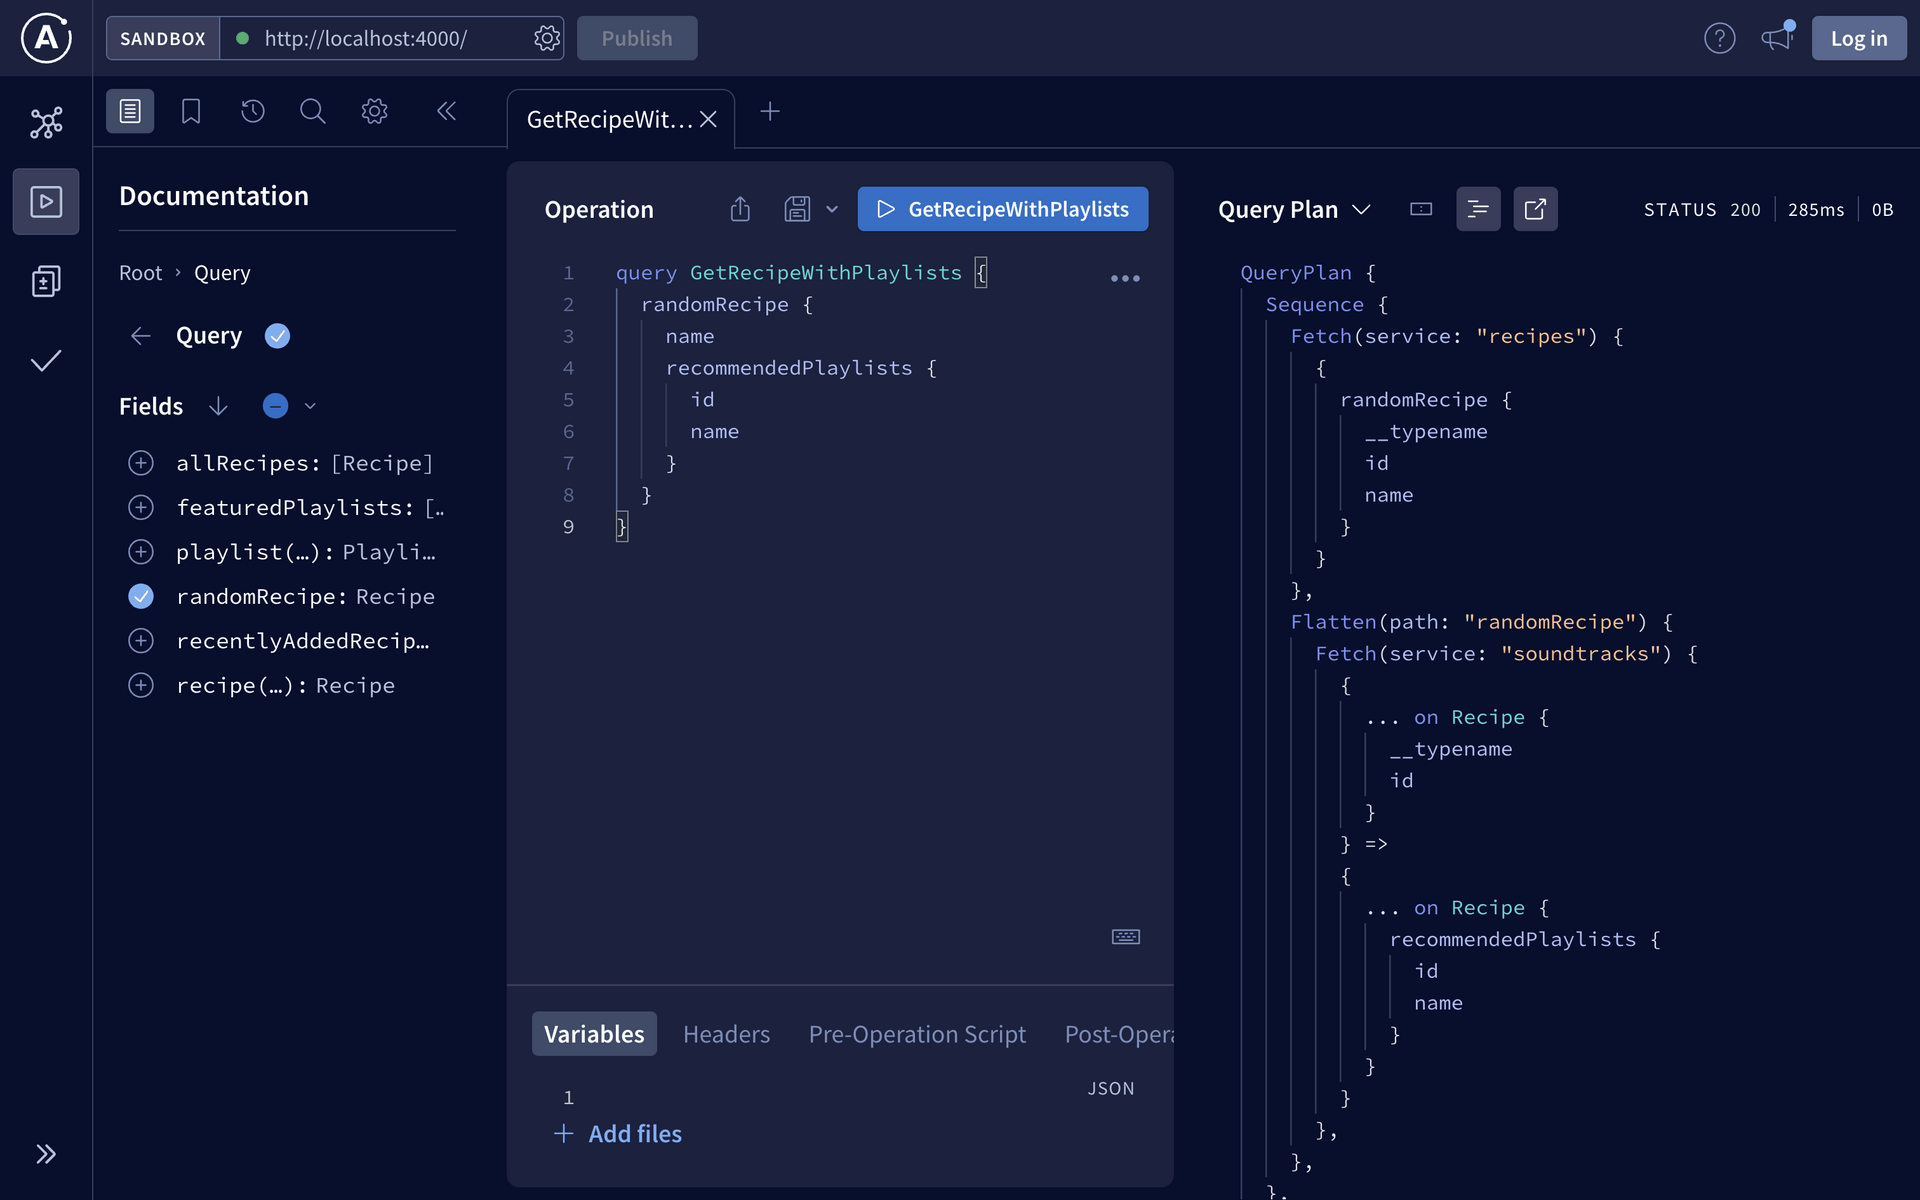Open the operation history panel
The height and width of the screenshot is (1200, 1920).
point(252,111)
